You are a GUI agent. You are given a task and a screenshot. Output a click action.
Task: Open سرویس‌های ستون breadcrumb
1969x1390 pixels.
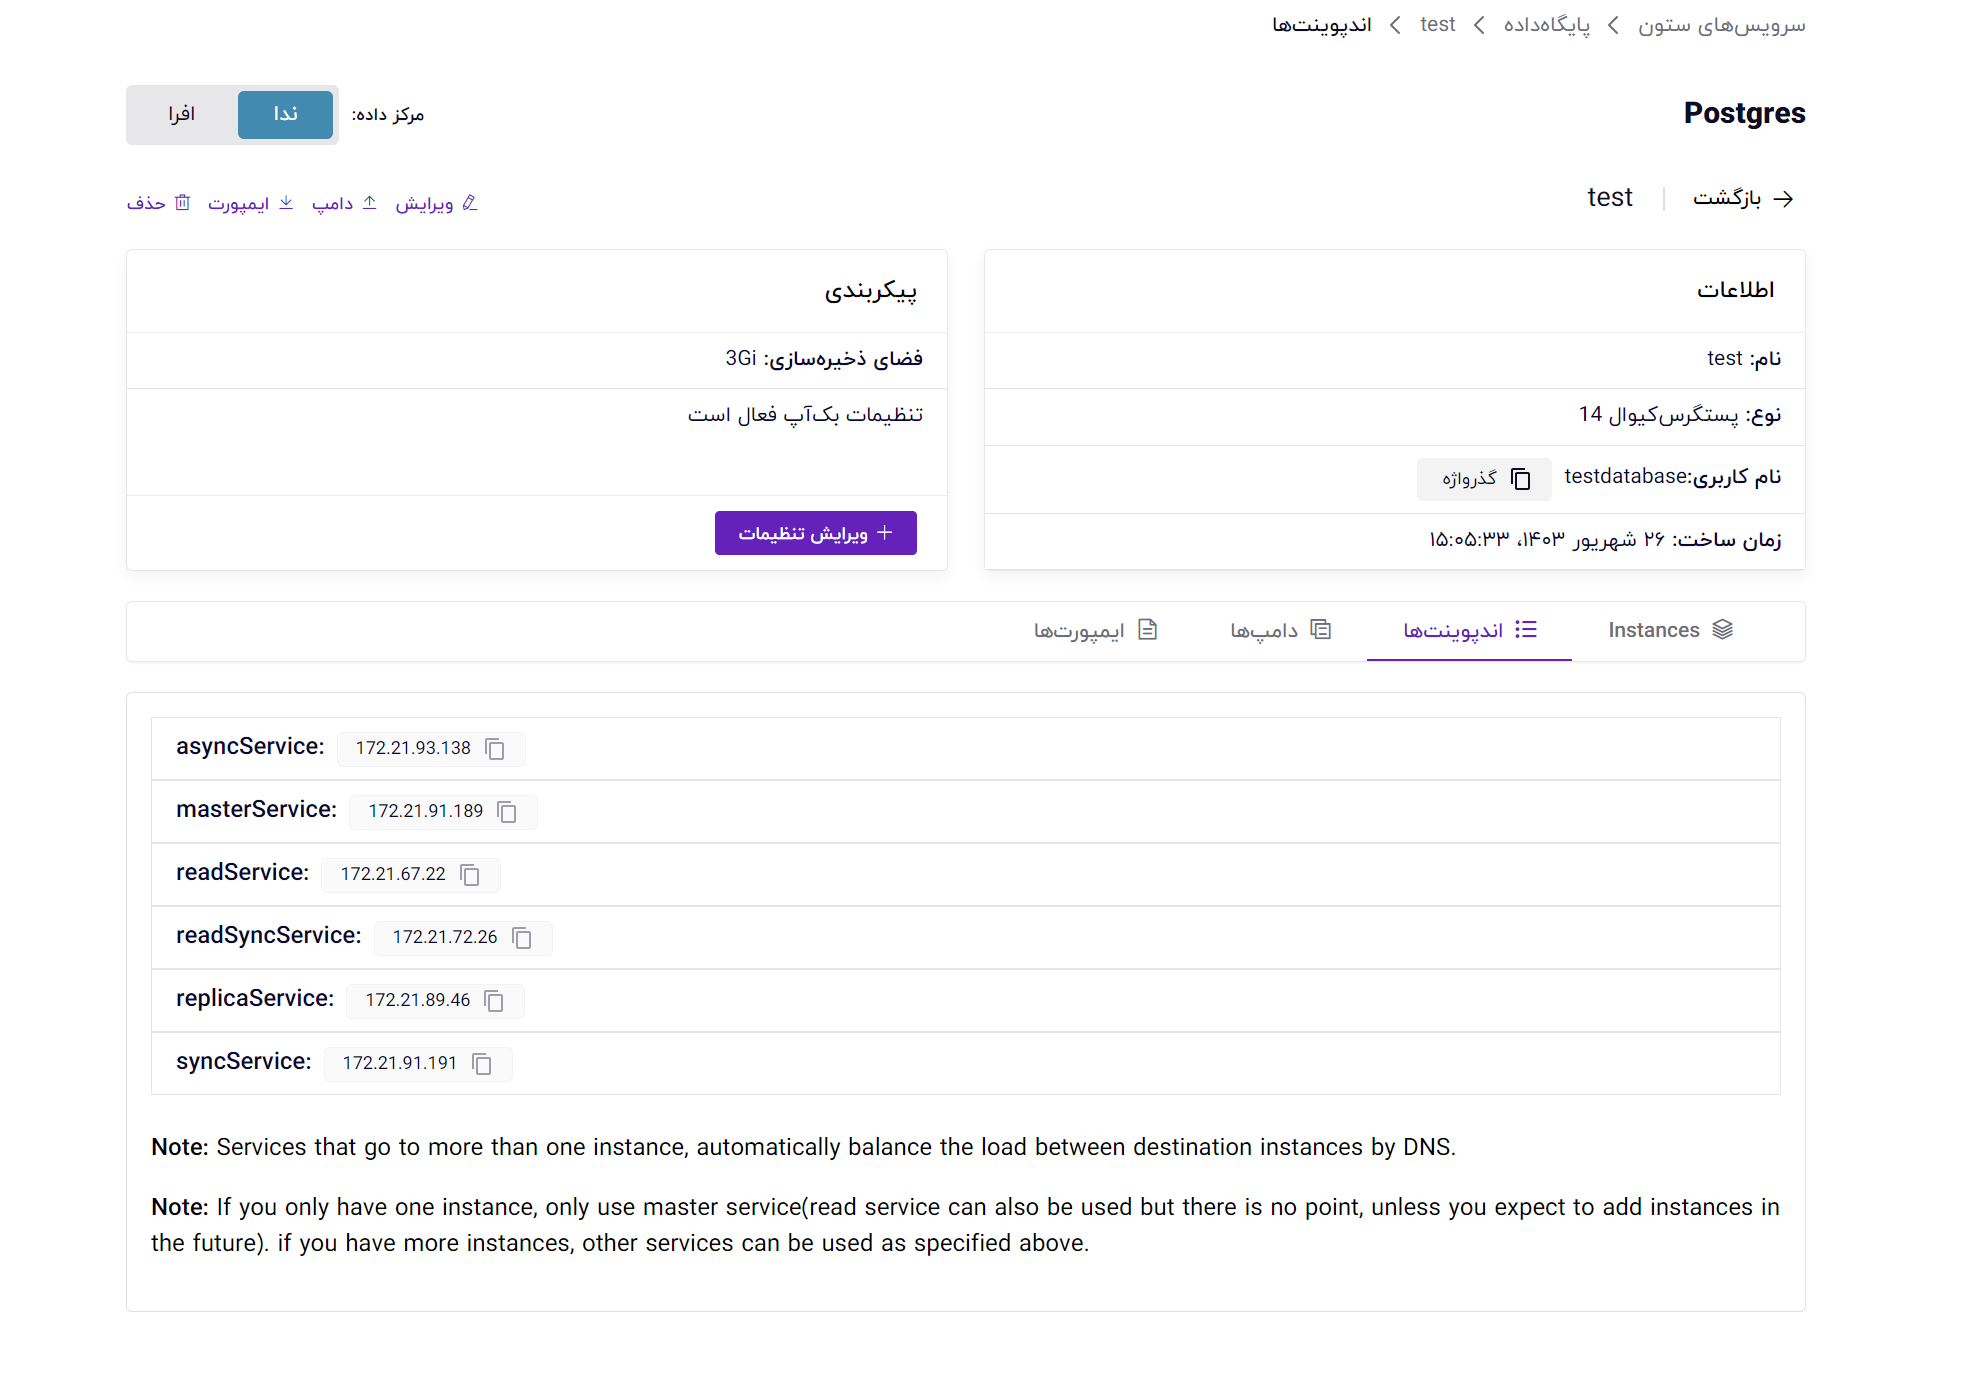[1721, 25]
